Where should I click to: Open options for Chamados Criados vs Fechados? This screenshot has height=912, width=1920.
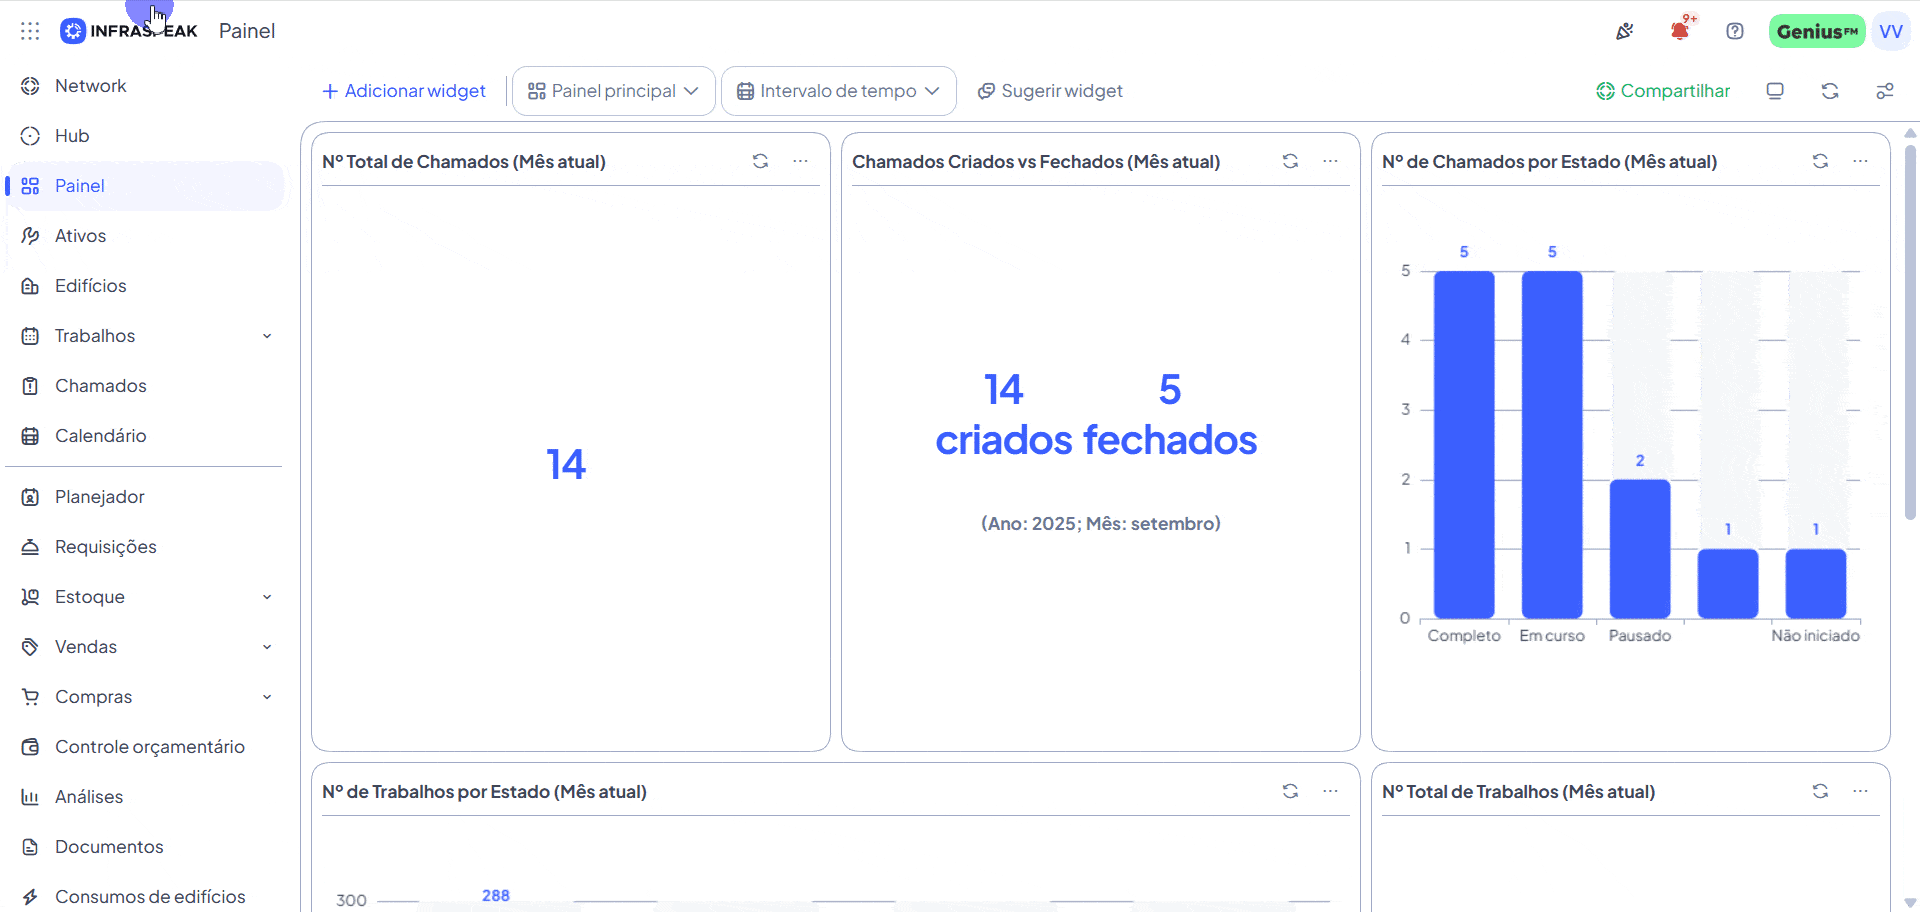(1330, 161)
